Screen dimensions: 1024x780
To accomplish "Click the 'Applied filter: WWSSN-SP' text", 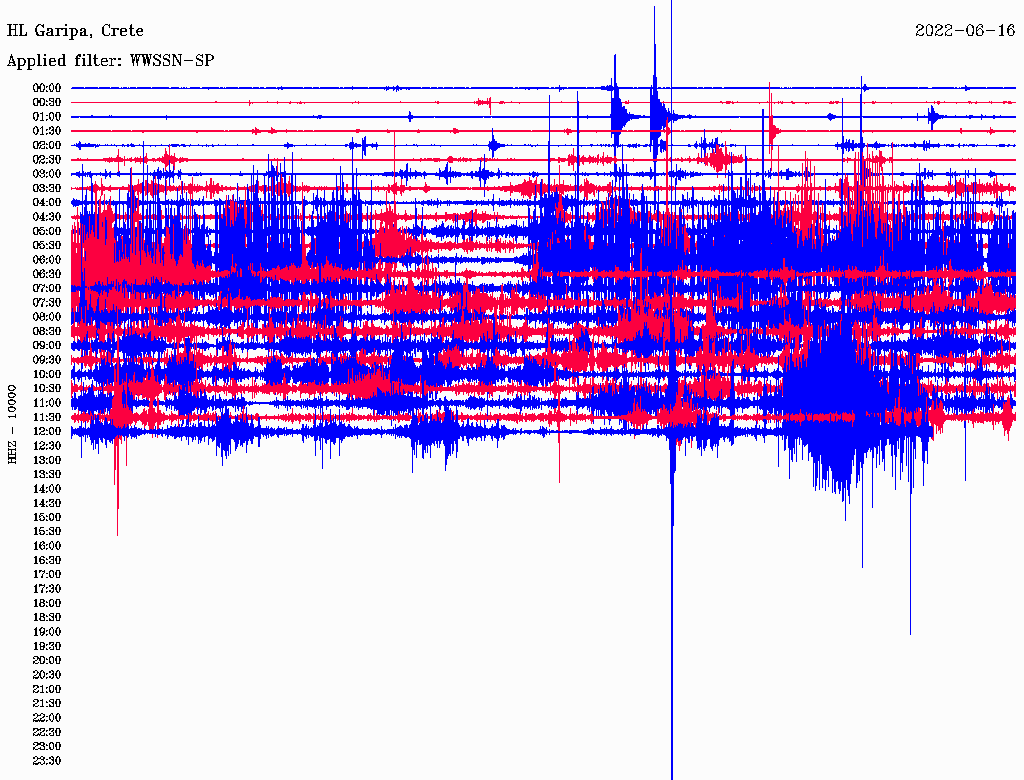I will pos(110,61).
